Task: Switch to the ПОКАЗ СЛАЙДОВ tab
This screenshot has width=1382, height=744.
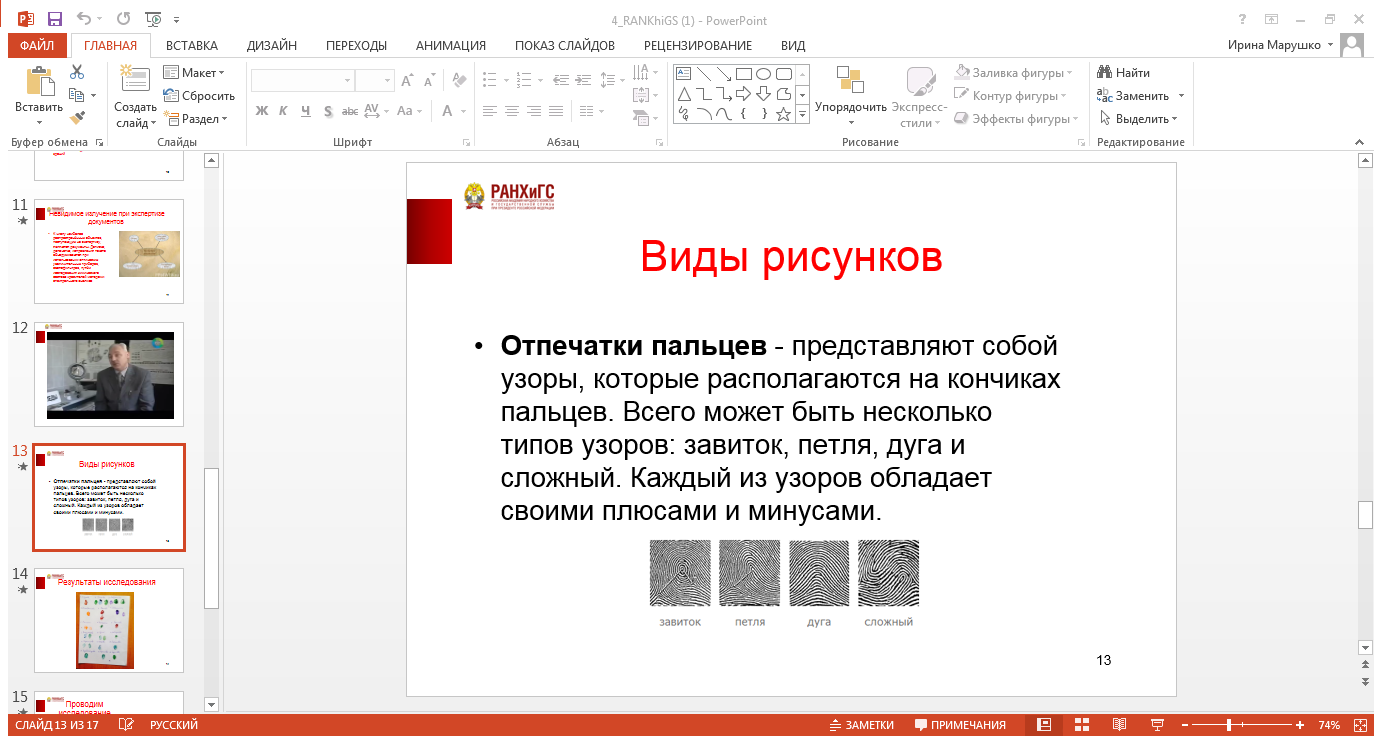Action: [x=565, y=45]
